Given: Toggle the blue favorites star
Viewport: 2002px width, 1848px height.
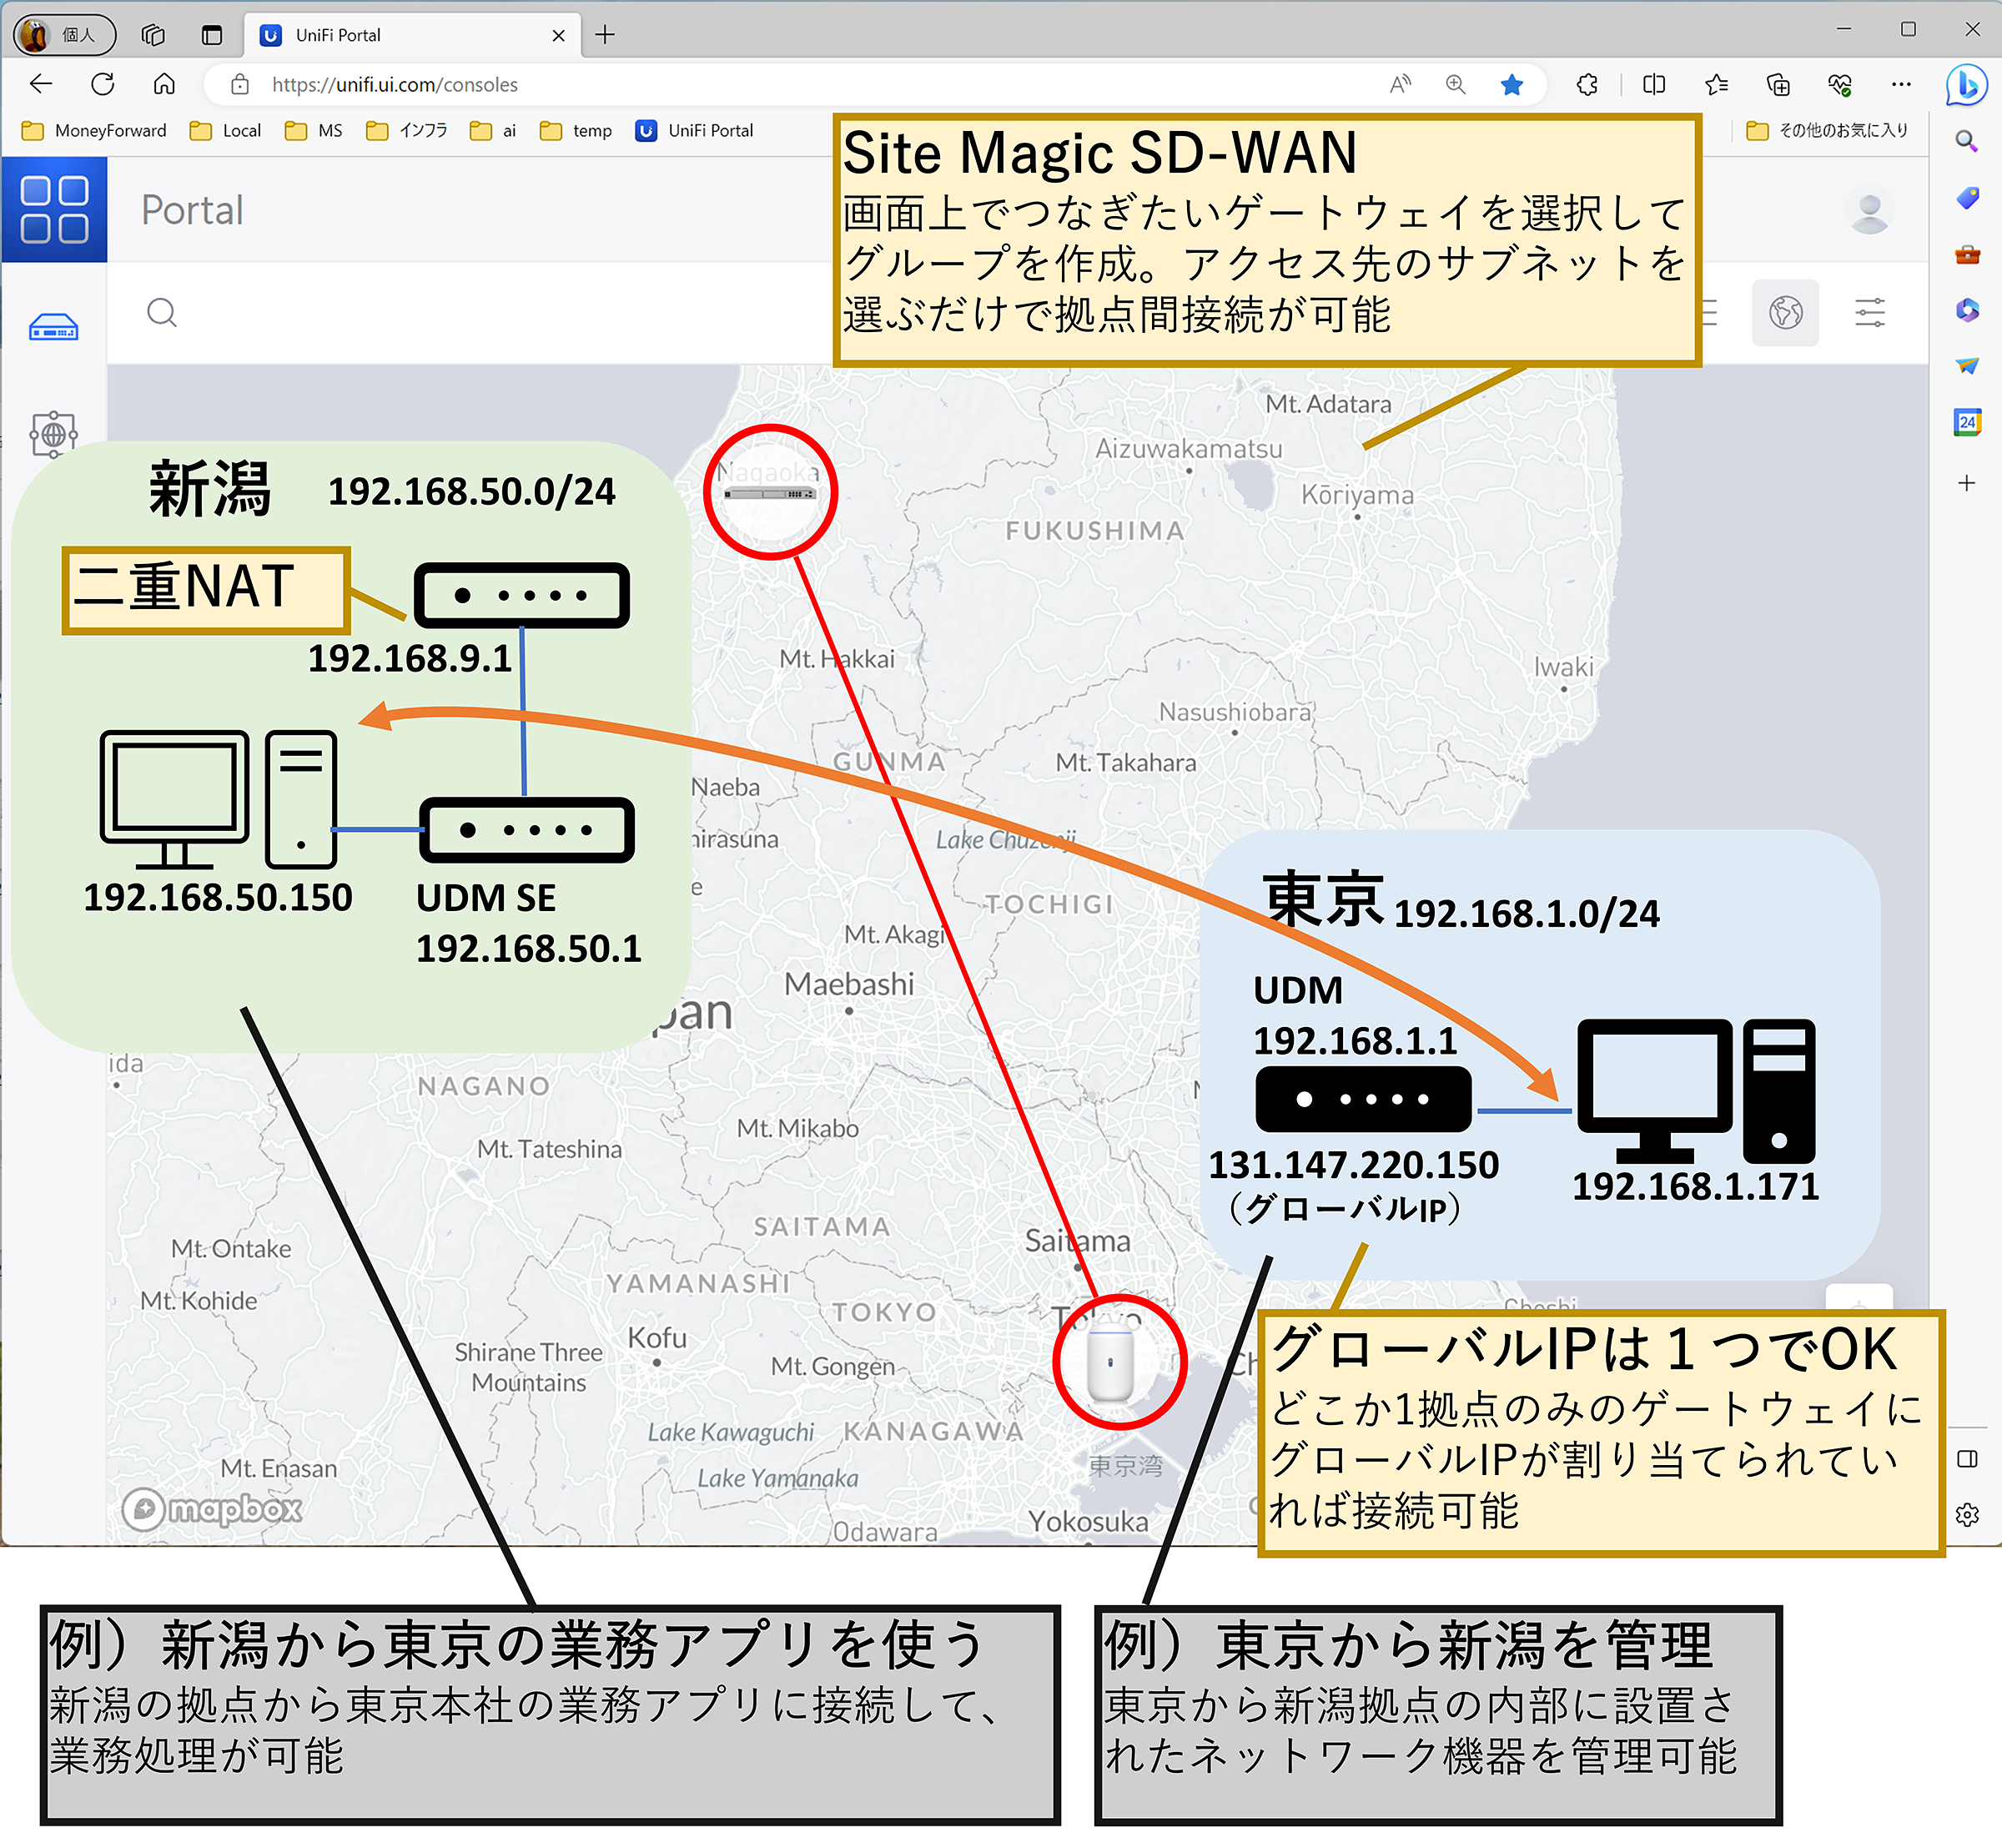Looking at the screenshot, I should [x=1512, y=85].
